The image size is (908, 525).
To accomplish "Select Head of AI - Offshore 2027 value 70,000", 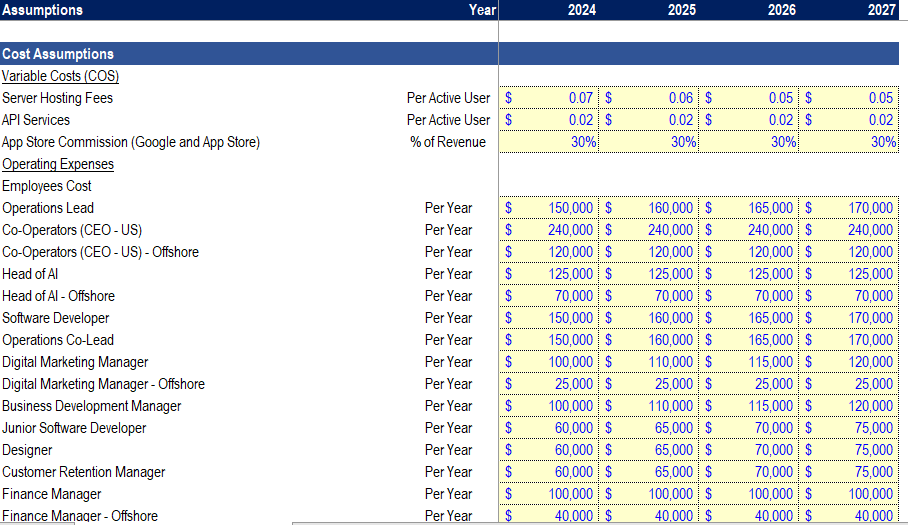I will coord(849,296).
